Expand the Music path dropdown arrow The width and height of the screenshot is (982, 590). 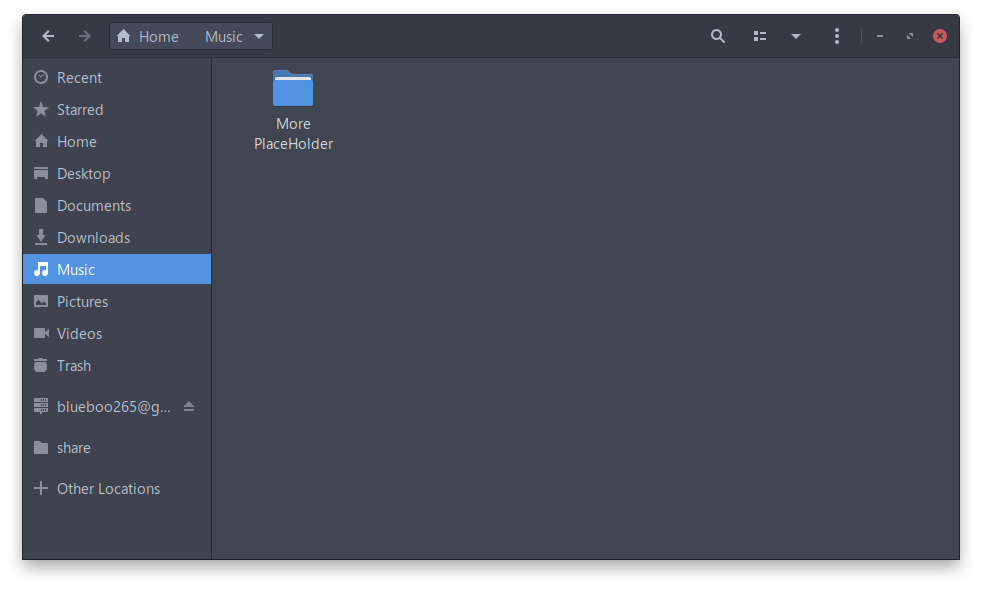tap(259, 36)
